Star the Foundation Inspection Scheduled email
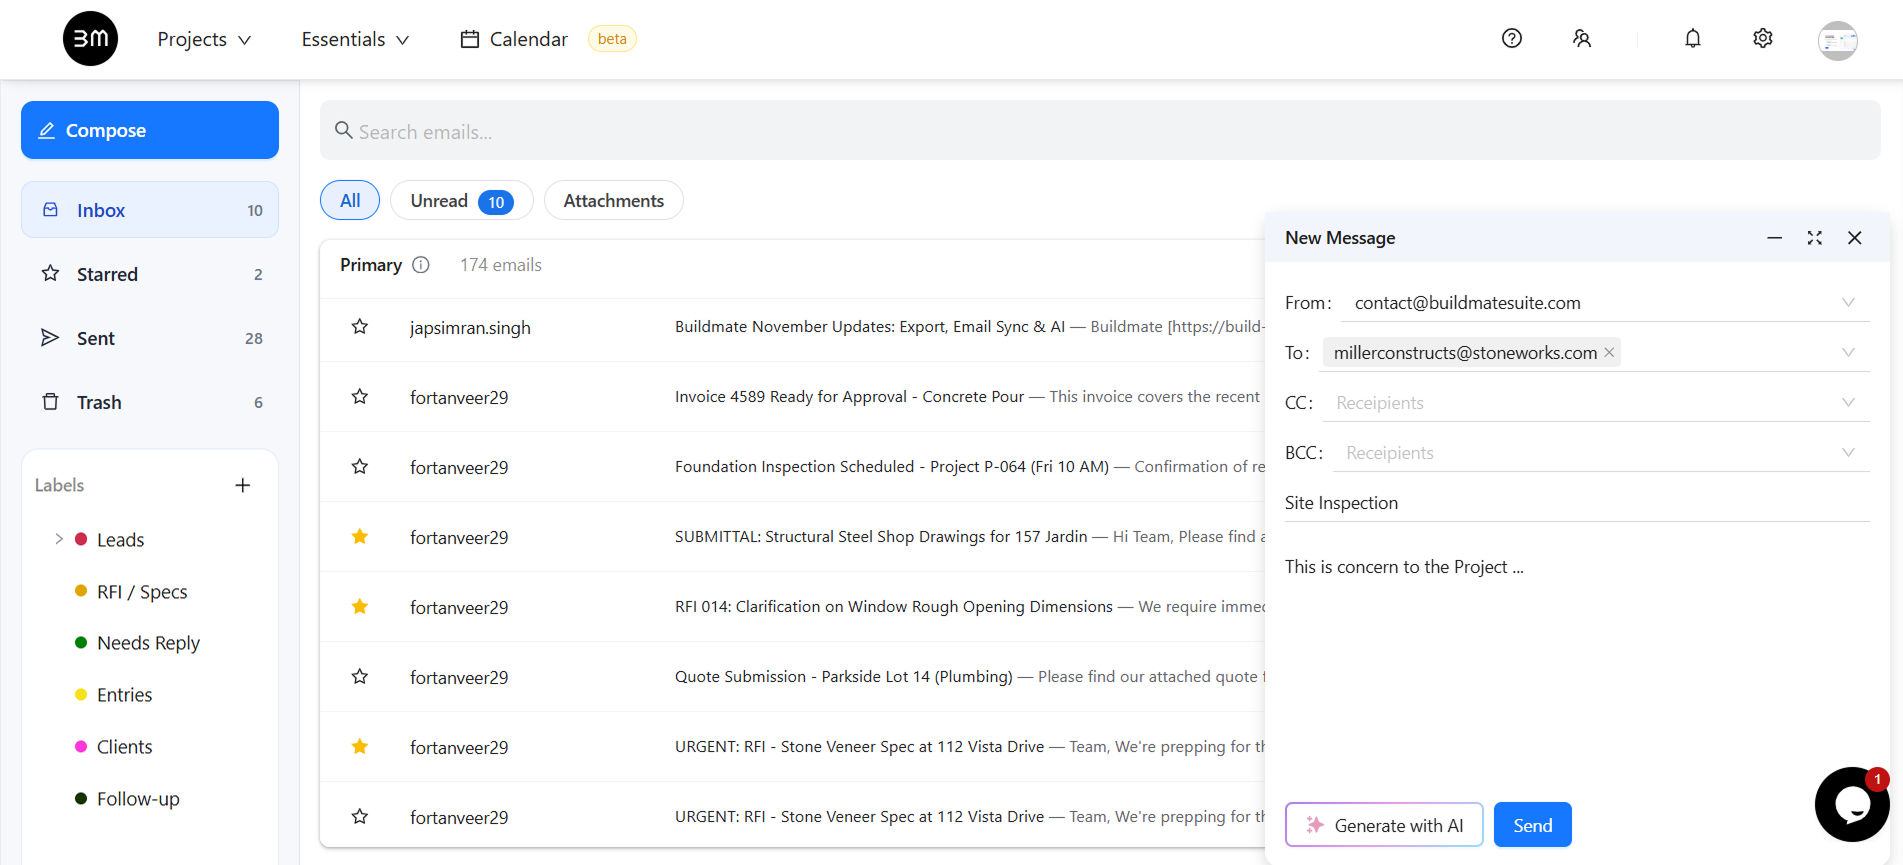The width and height of the screenshot is (1903, 865). point(360,467)
